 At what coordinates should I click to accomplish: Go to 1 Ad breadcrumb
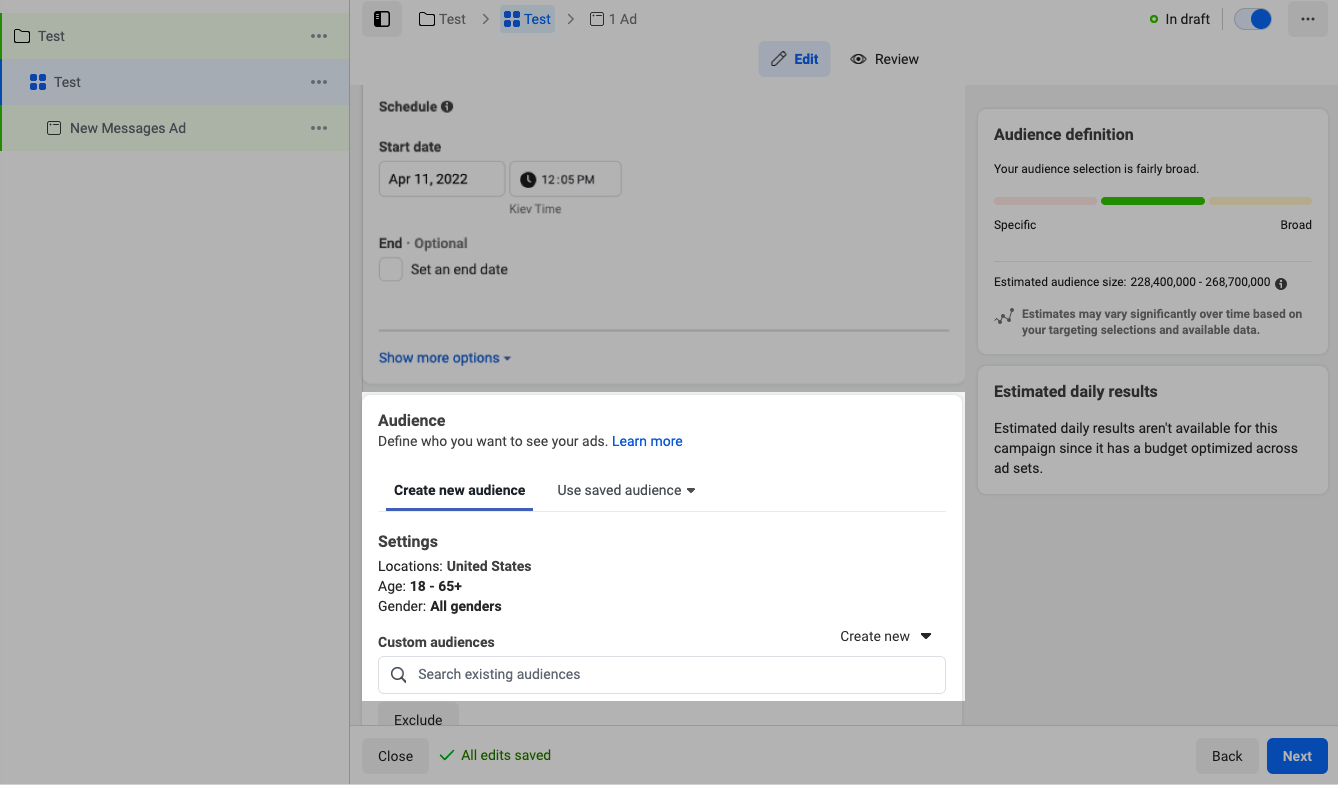point(613,19)
